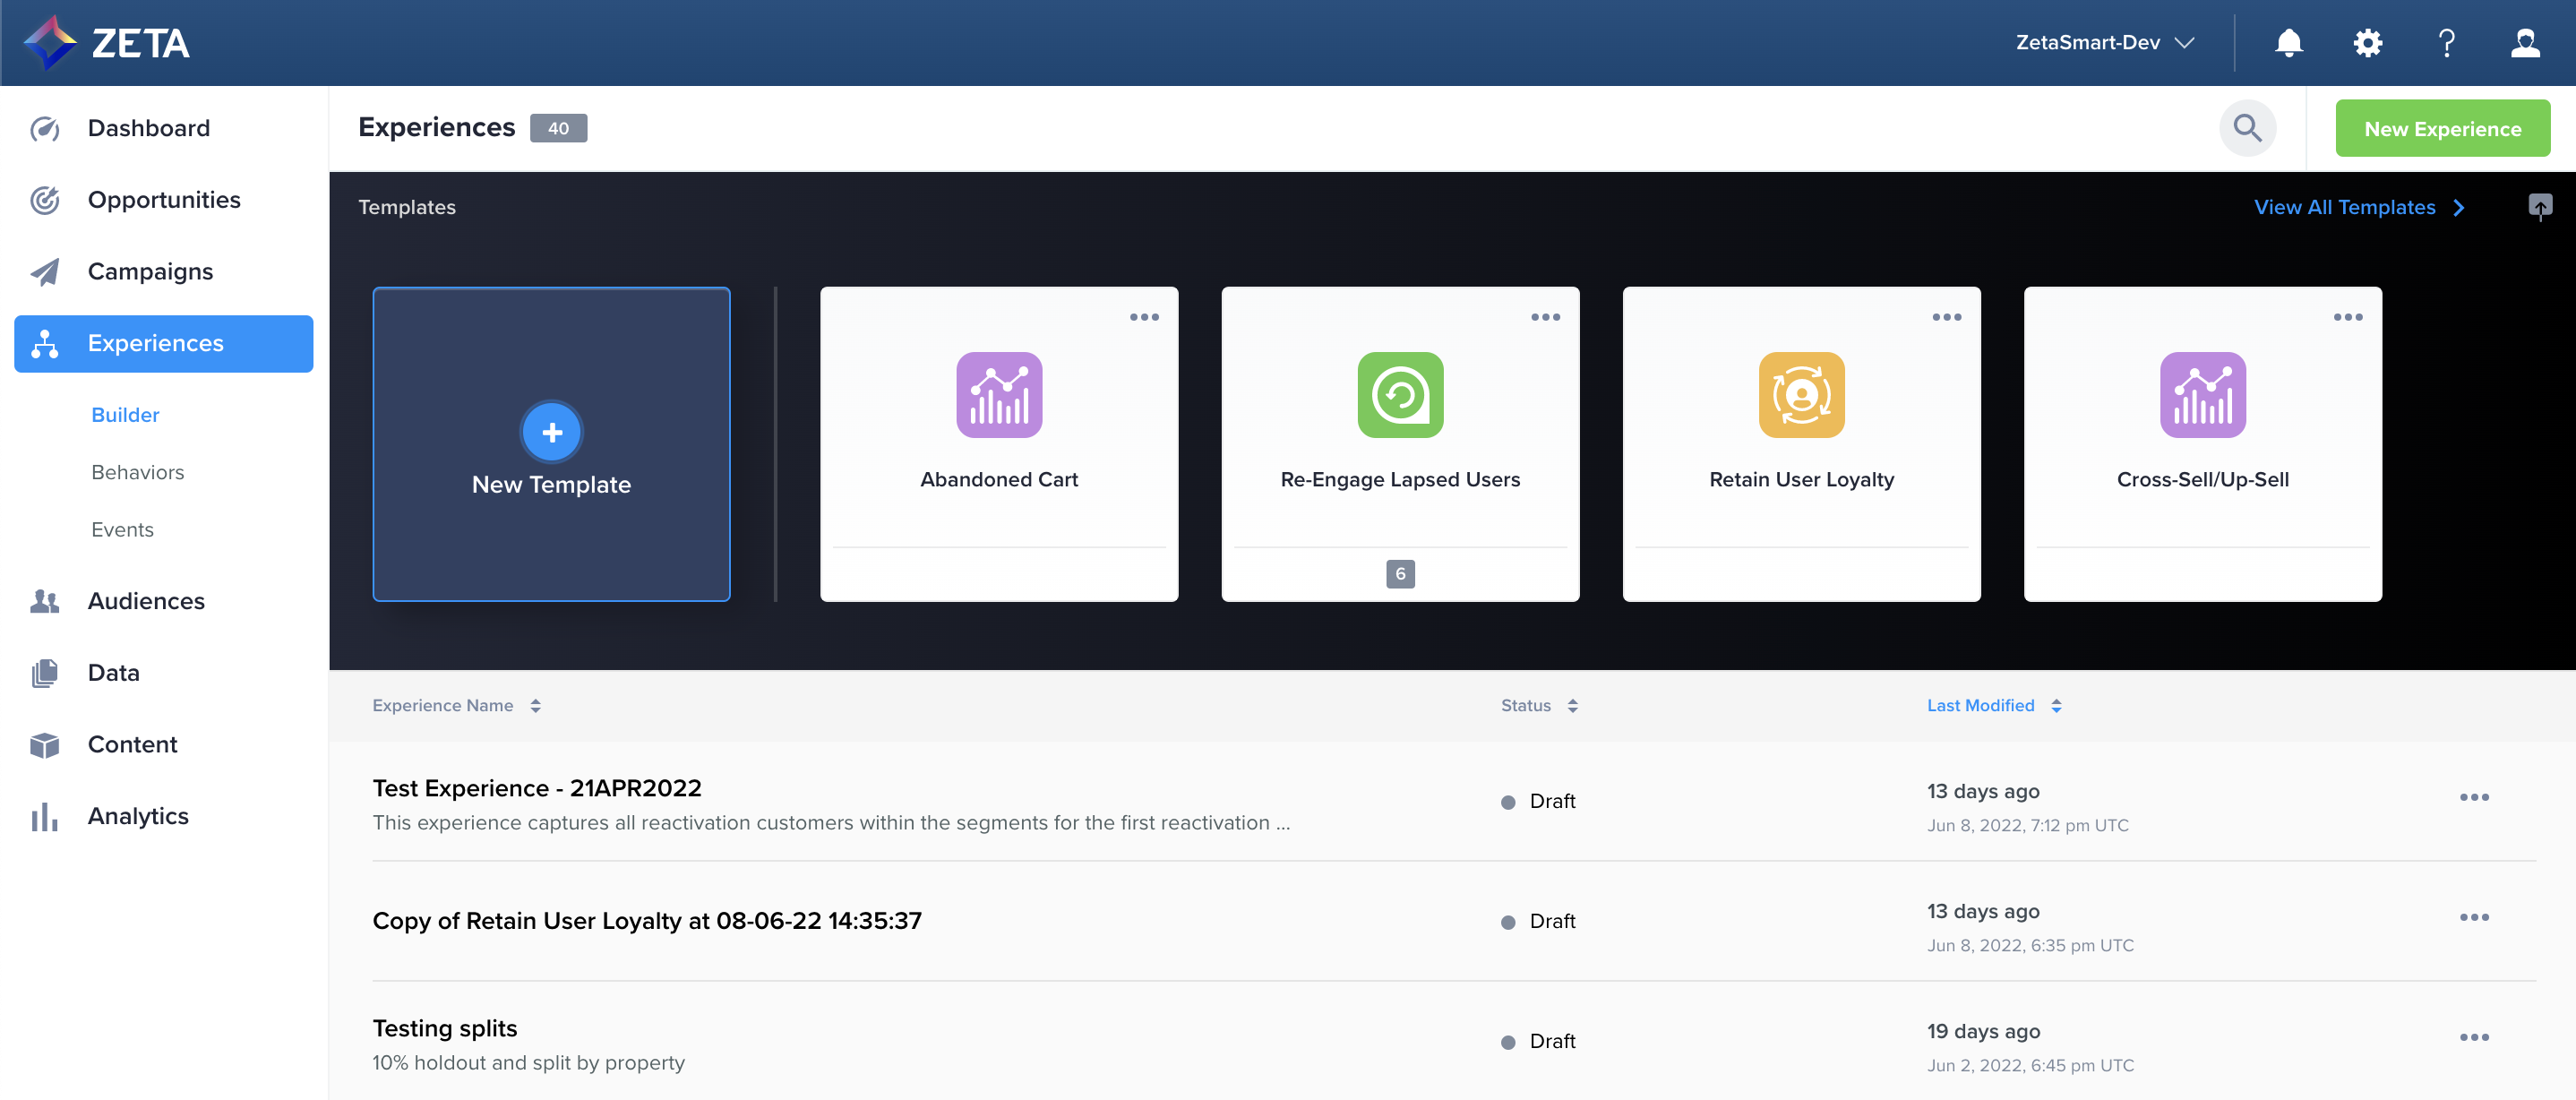Open the user profile icon
2576x1100 pixels.
(x=2525, y=43)
